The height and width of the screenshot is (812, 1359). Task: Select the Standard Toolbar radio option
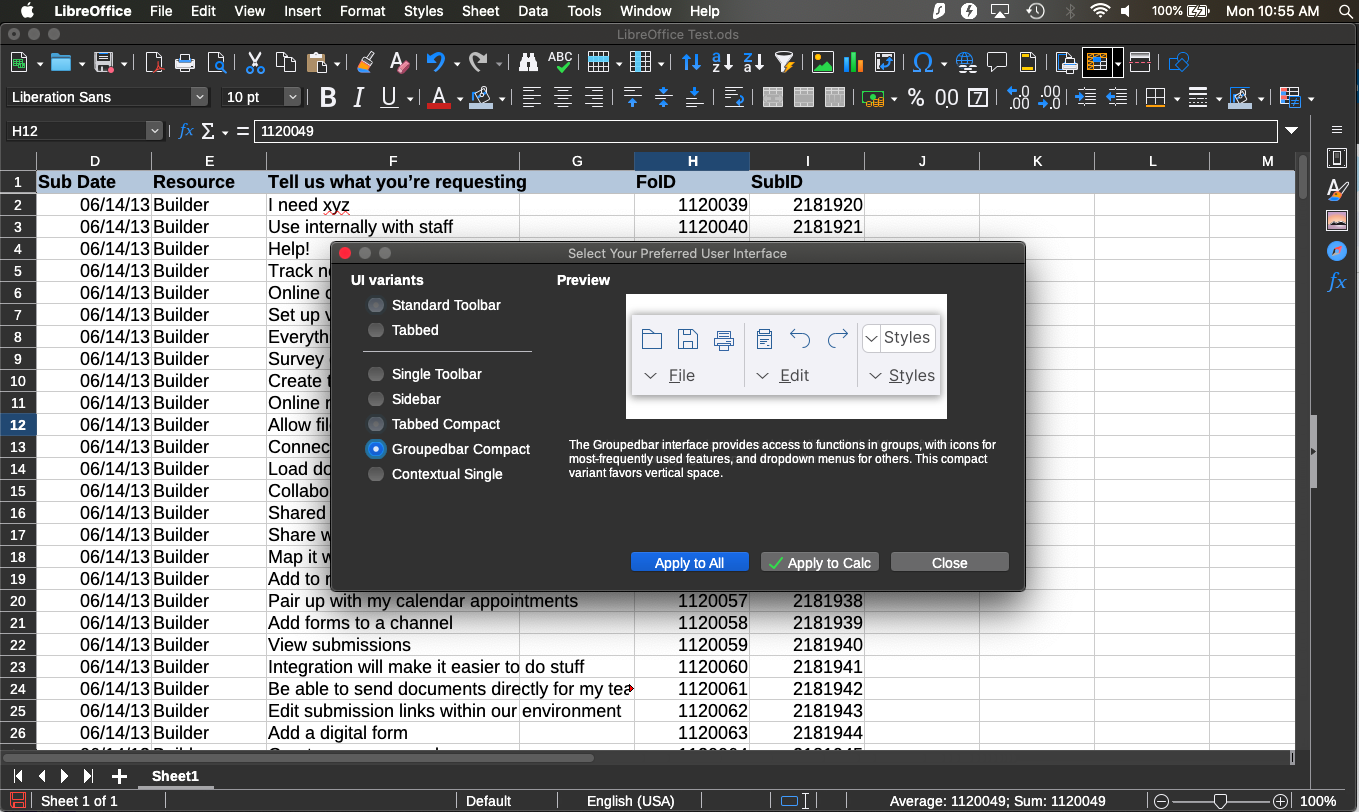(x=376, y=305)
